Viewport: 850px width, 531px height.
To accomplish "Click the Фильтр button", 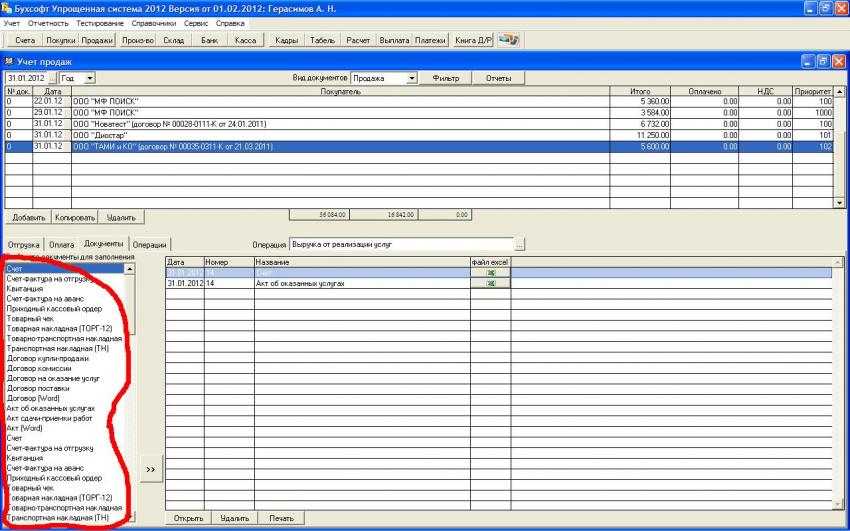I will click(445, 78).
